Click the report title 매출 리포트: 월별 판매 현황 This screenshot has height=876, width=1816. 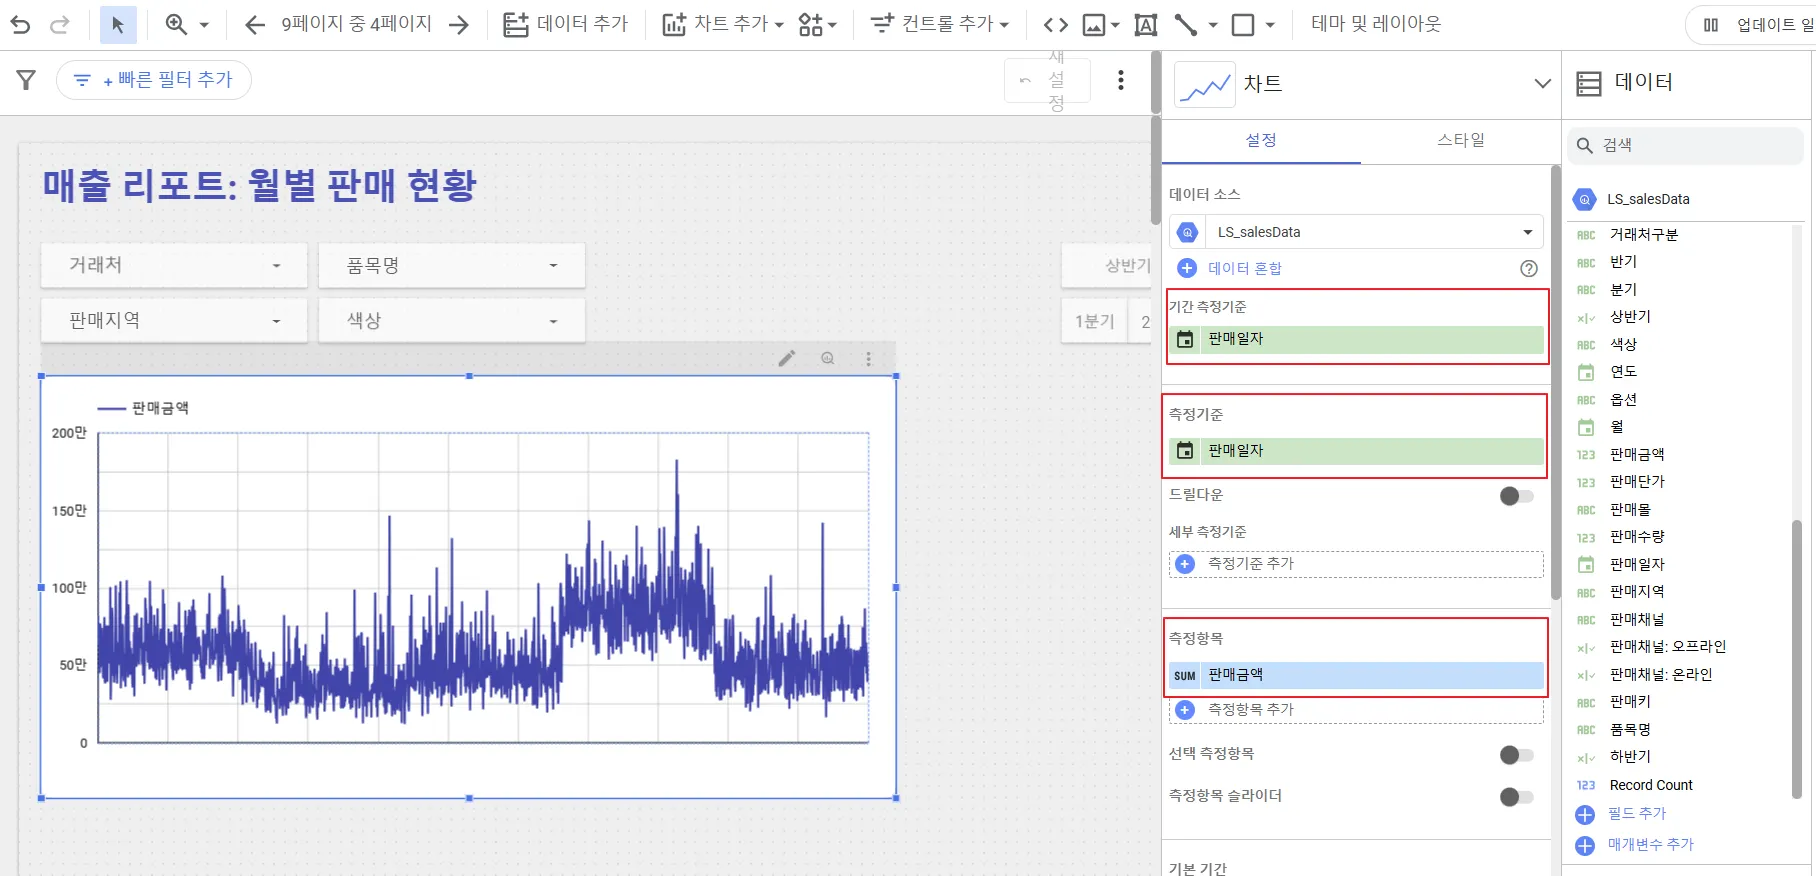click(x=259, y=185)
